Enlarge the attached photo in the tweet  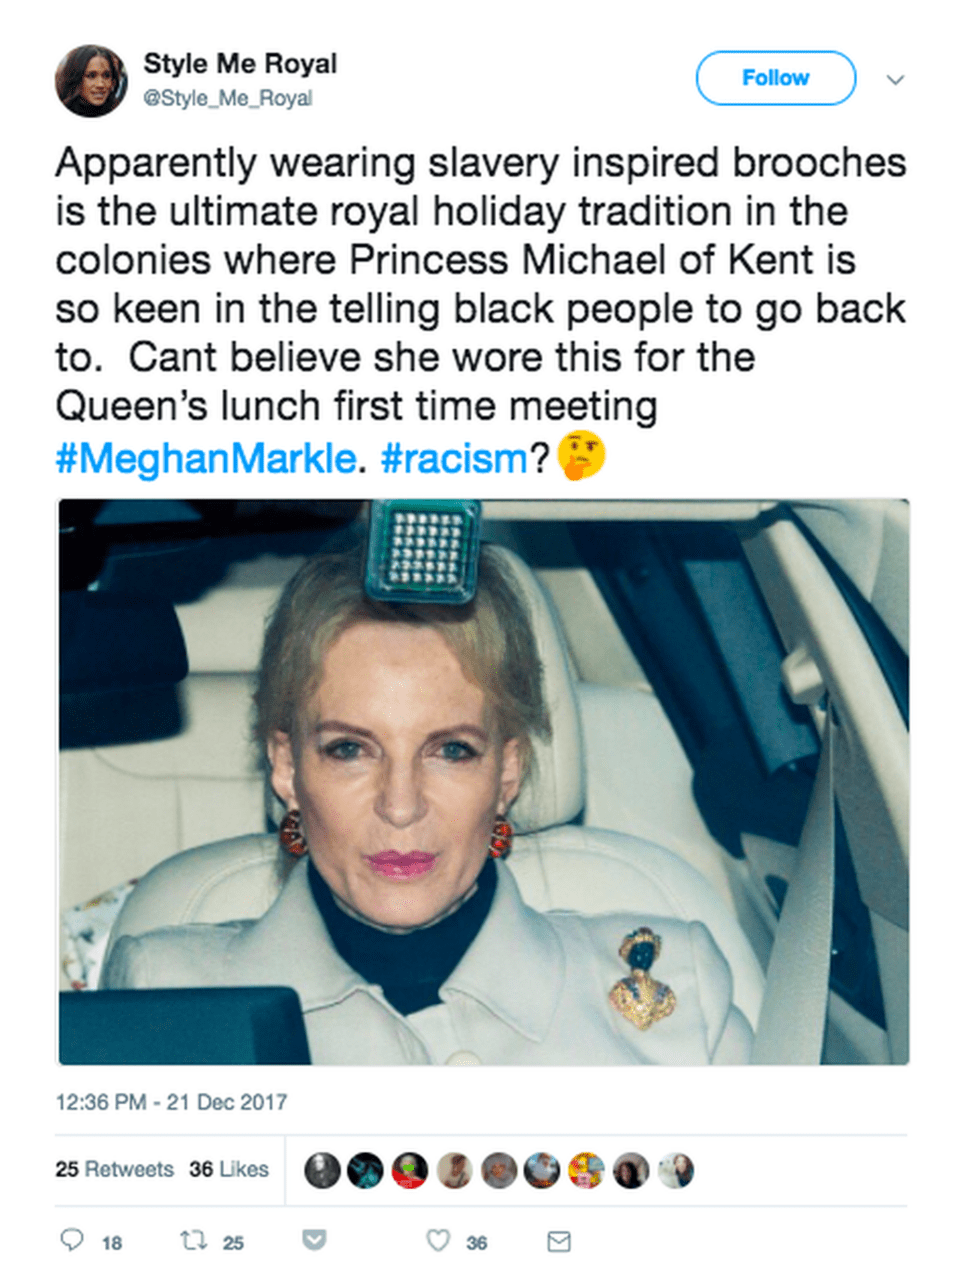(484, 781)
